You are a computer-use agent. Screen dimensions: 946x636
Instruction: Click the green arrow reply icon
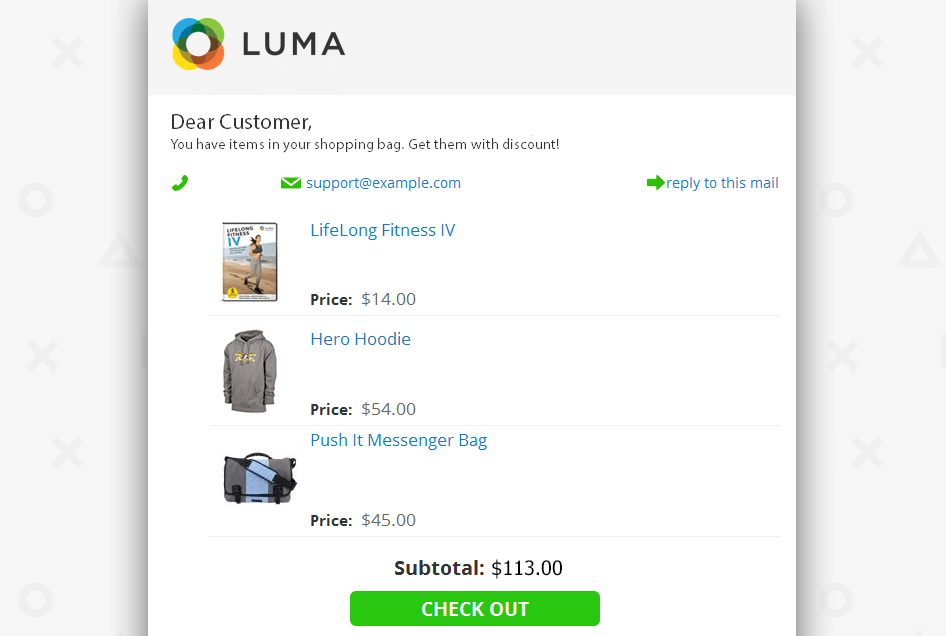[x=656, y=183]
